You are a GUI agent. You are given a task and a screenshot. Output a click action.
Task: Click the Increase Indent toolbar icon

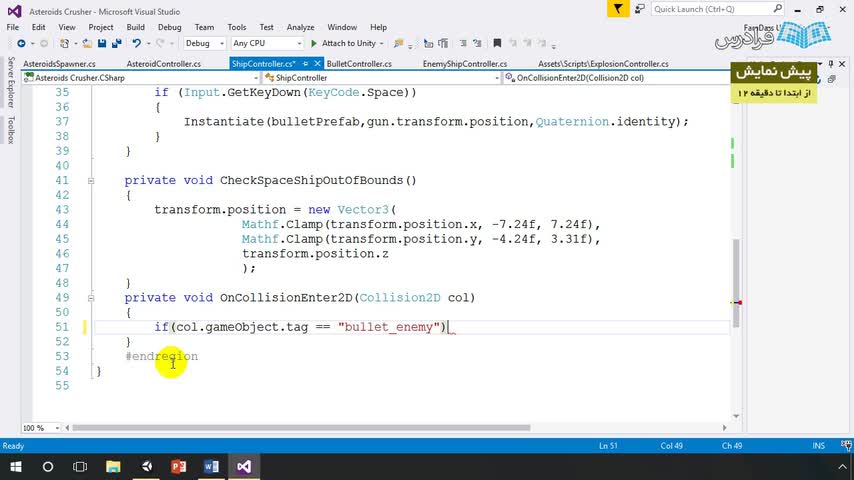[443, 43]
